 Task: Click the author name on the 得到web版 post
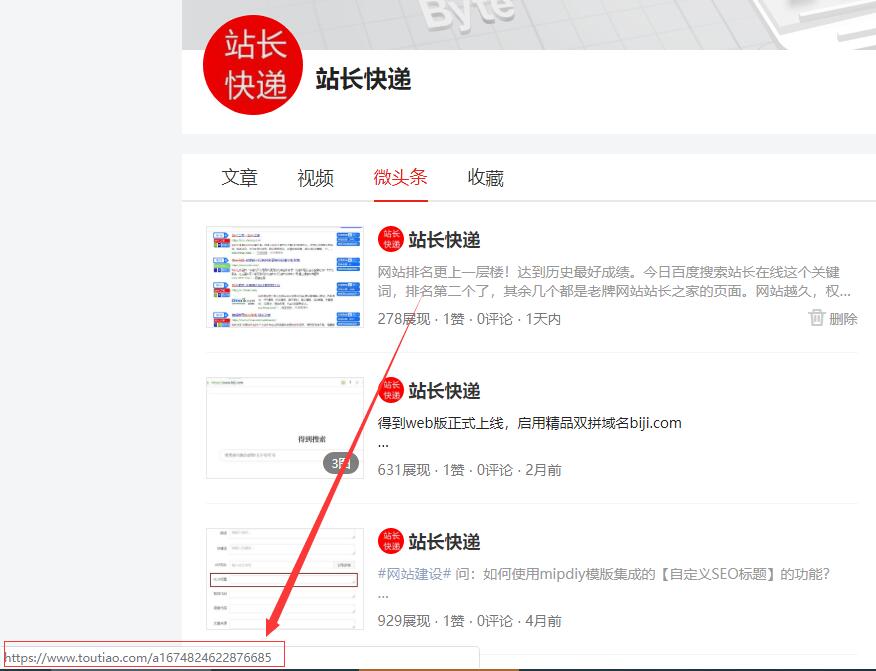444,391
